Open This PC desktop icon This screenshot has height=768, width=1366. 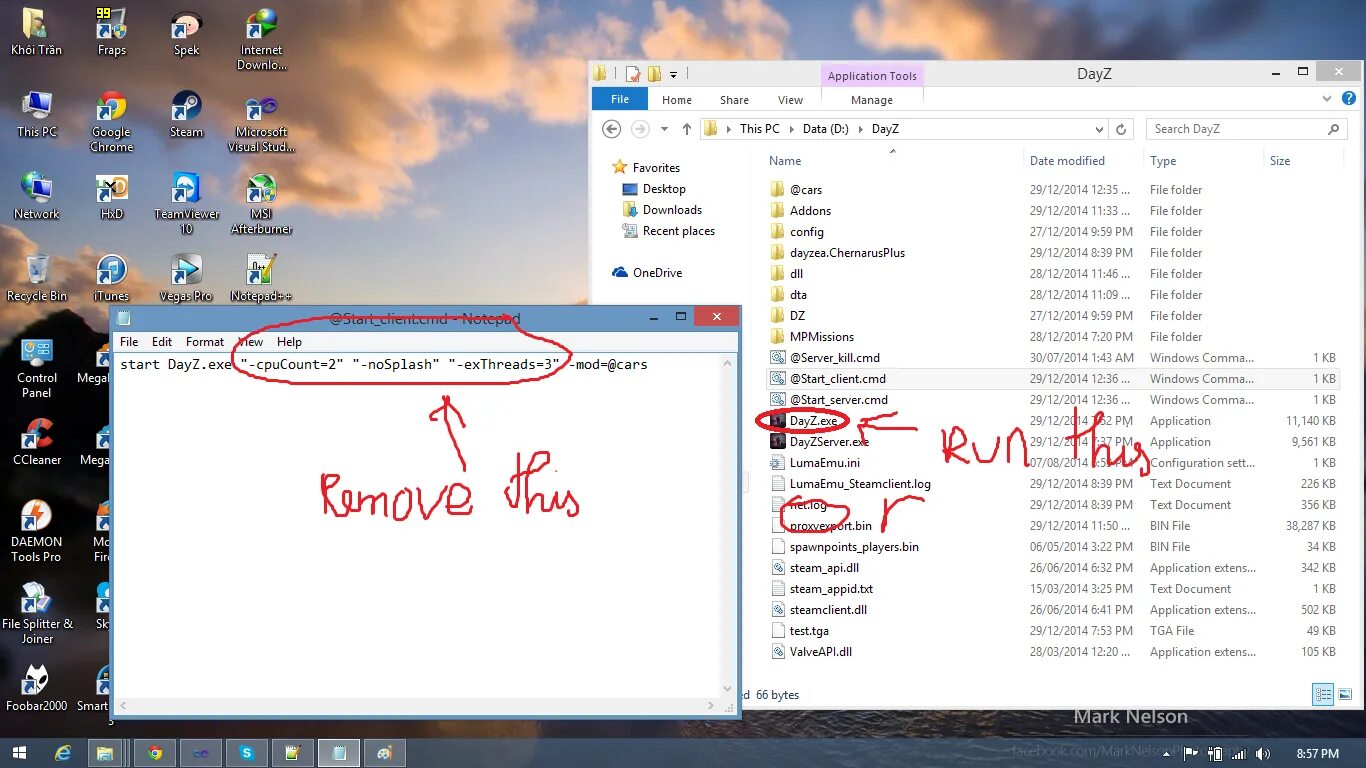[37, 114]
